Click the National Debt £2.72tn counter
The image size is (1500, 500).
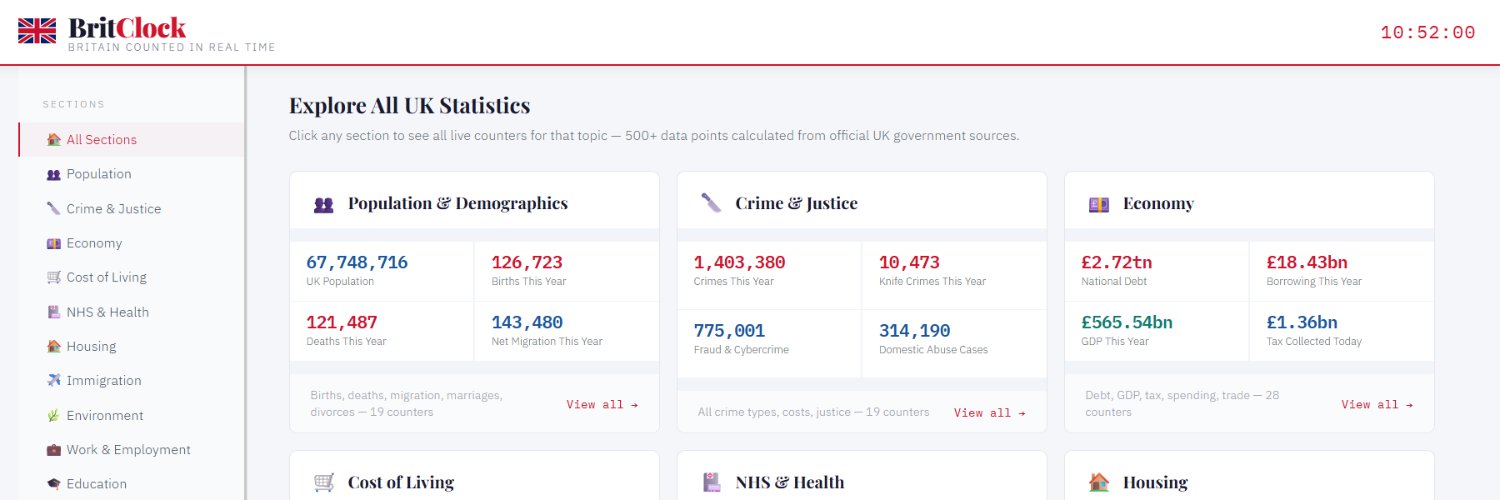1117,263
